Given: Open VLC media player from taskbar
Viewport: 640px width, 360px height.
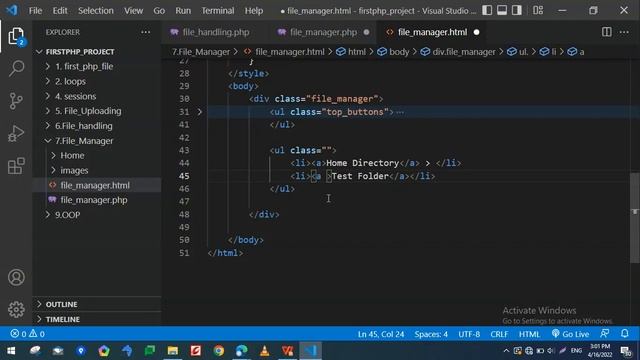Looking at the screenshot, I should 264,351.
